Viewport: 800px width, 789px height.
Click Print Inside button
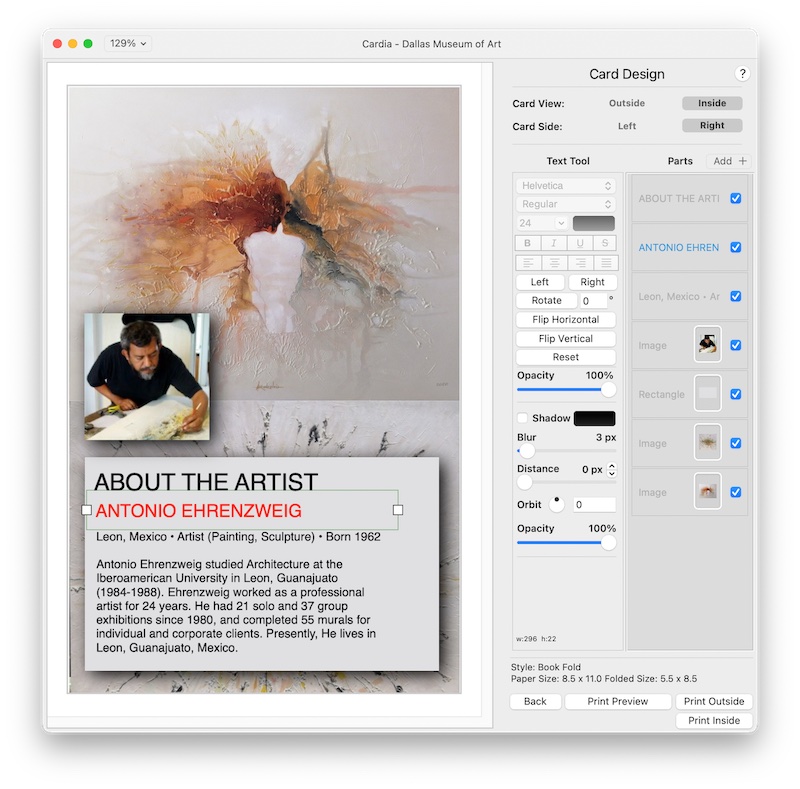(714, 720)
